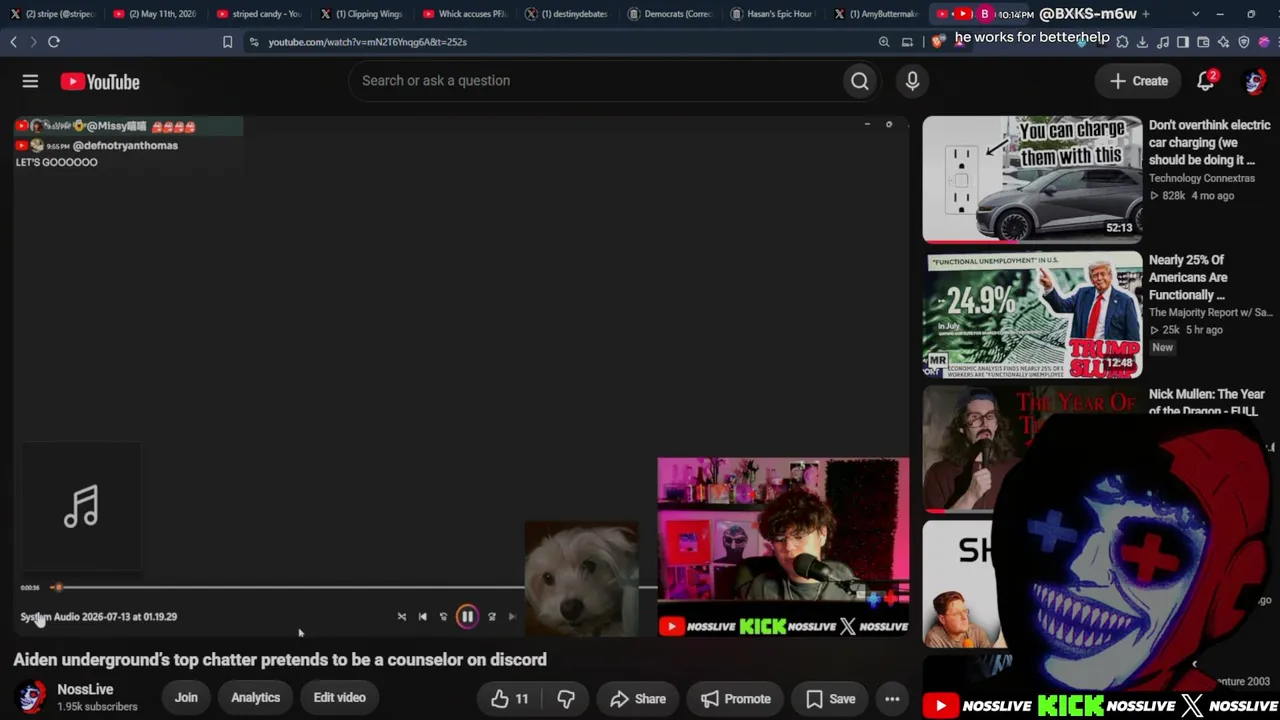1280x720 pixels.
Task: Open the 'Nick Mullen: The Year' video title
Action: tap(1207, 402)
